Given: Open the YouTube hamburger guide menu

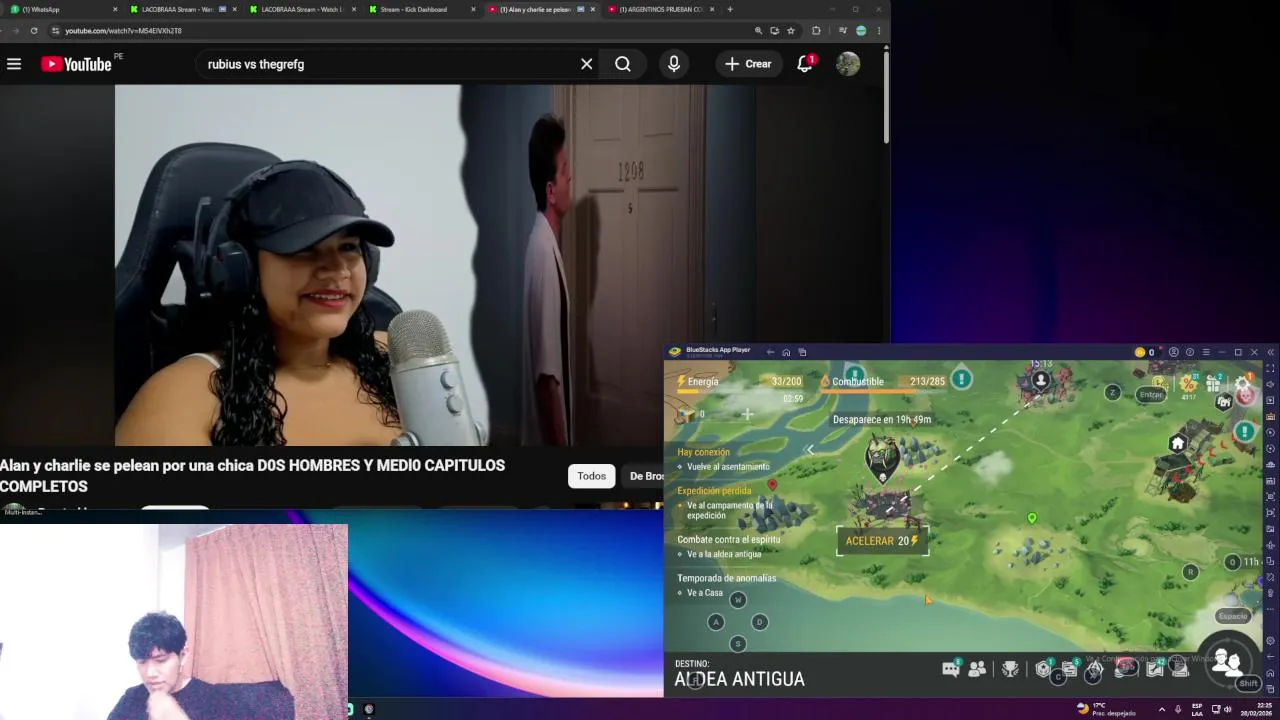Looking at the screenshot, I should (x=14, y=64).
